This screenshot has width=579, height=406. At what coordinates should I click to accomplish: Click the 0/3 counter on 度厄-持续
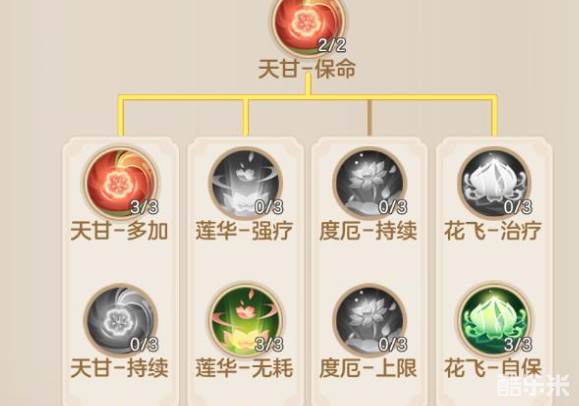tap(393, 207)
